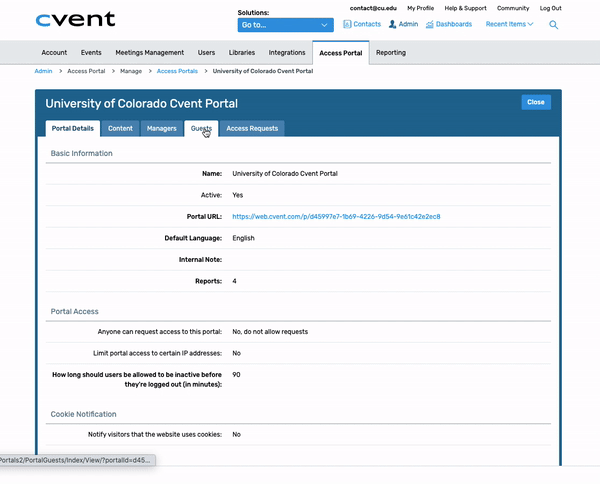
Task: Switch to the Portal Details tab
Action: 73,129
